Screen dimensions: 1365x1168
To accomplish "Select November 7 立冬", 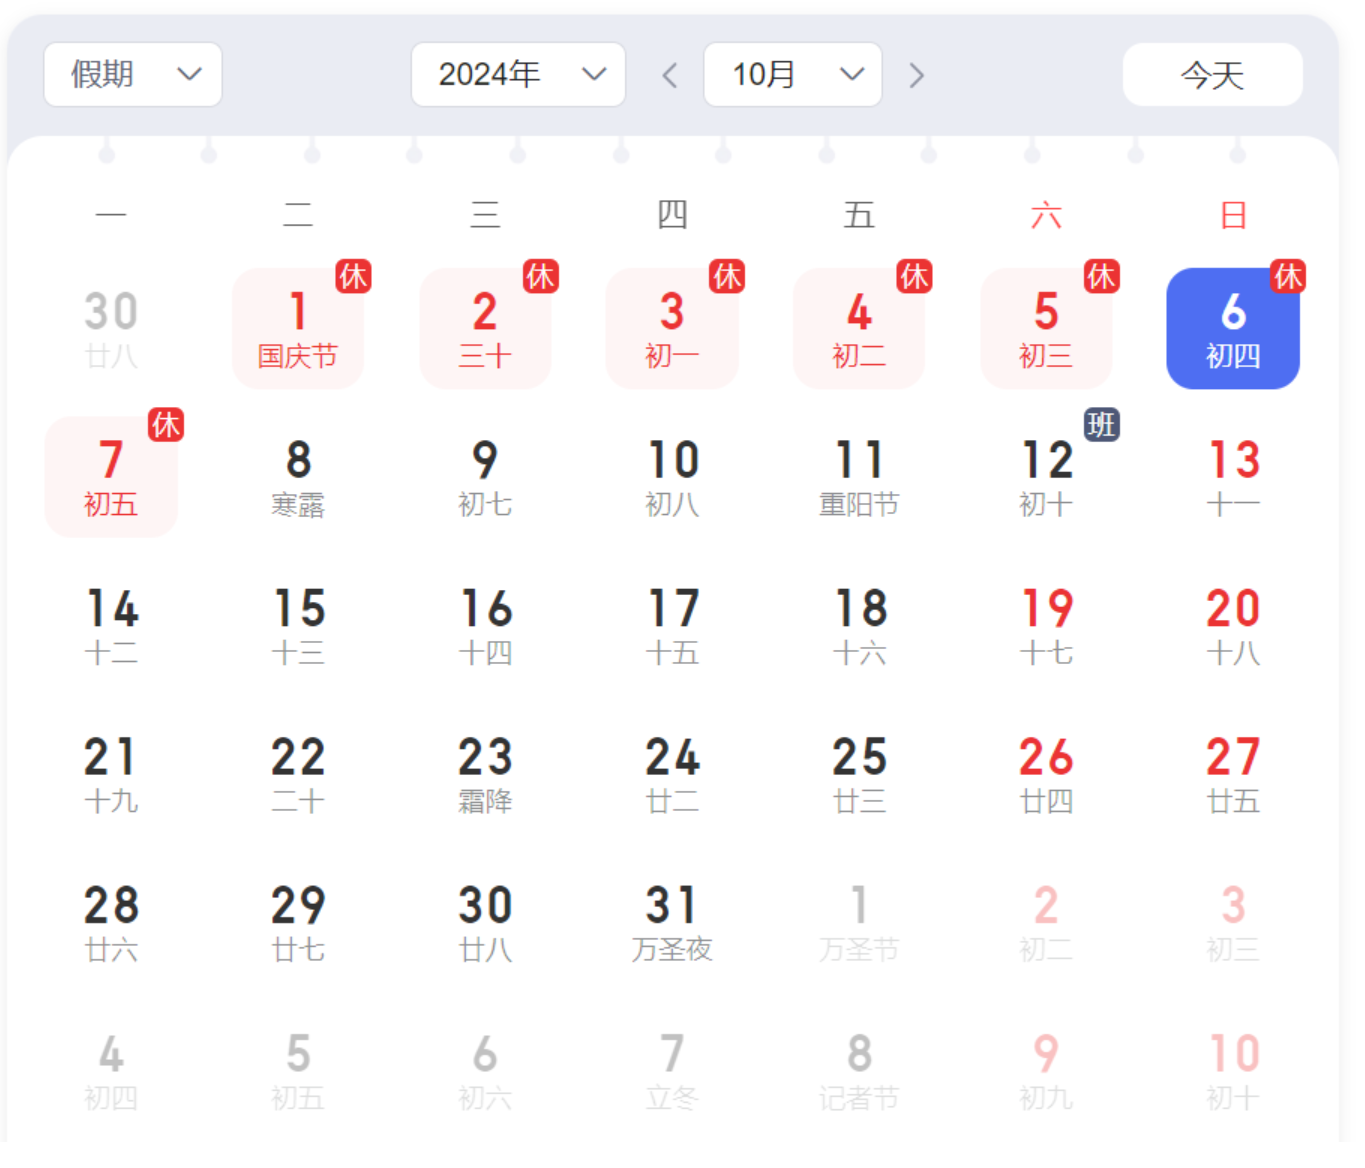I will (672, 1072).
